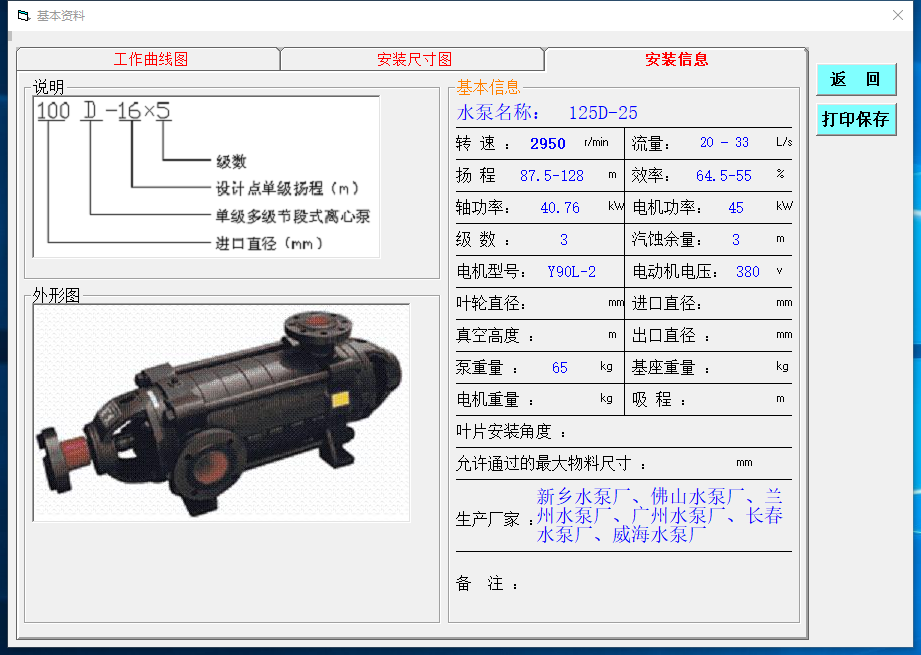Click flow value 20 - 33
The width and height of the screenshot is (921, 655).
[724, 143]
